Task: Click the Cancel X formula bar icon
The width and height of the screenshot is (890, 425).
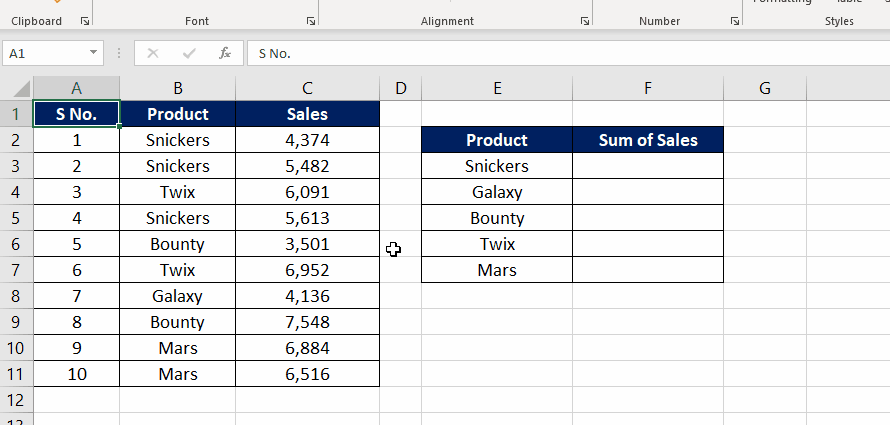Action: (153, 53)
